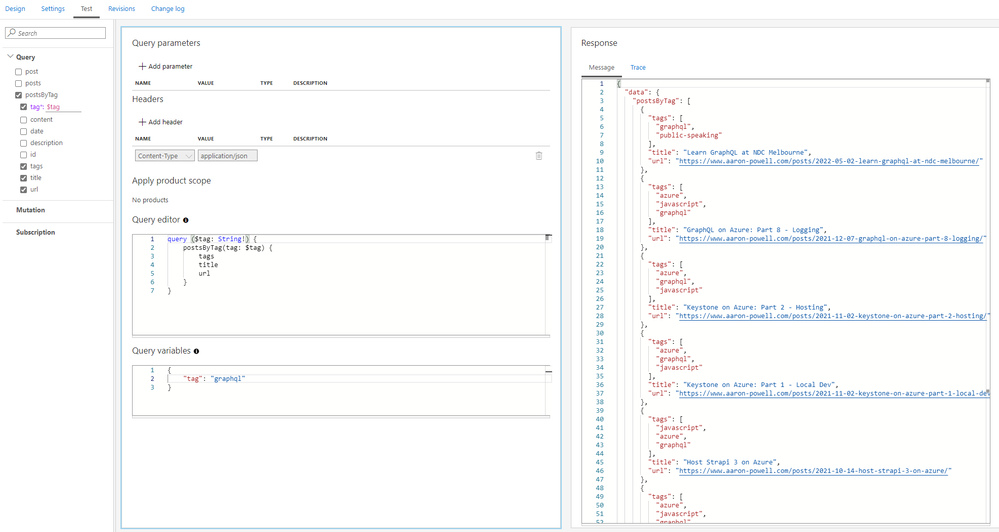Switch to the Trace response tab
The image size is (999, 532).
[638, 68]
